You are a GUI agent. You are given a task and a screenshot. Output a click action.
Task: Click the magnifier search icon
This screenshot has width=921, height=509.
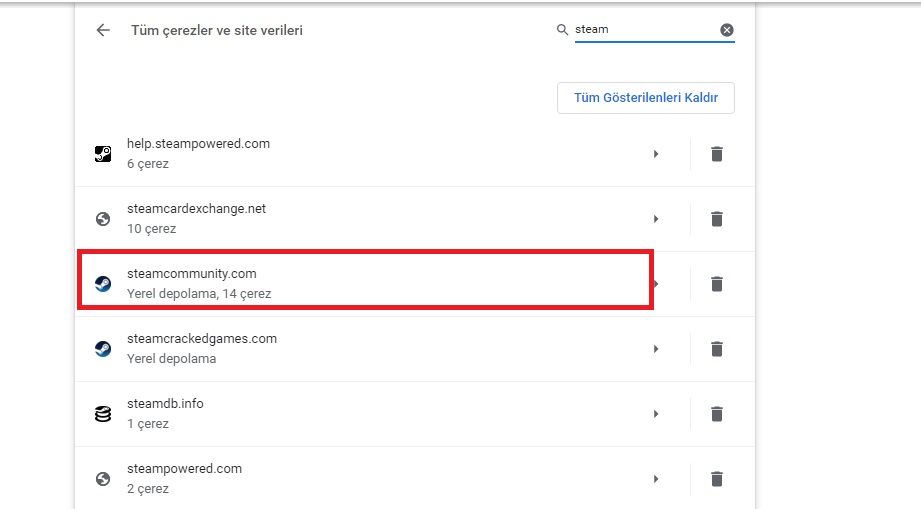pos(562,29)
